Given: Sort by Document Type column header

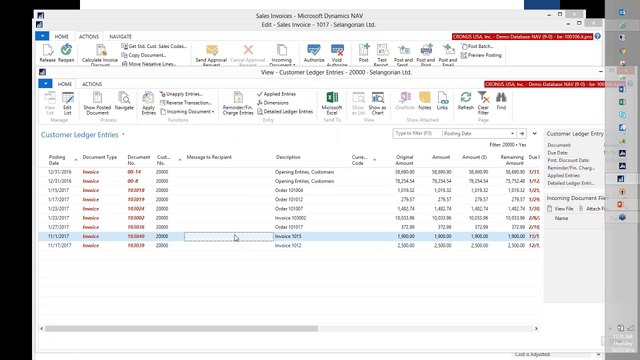Looking at the screenshot, I should click(100, 157).
